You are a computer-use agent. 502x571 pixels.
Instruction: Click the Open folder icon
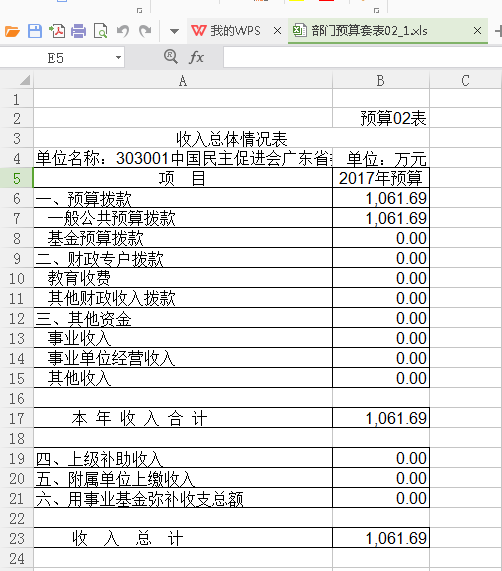point(12,31)
